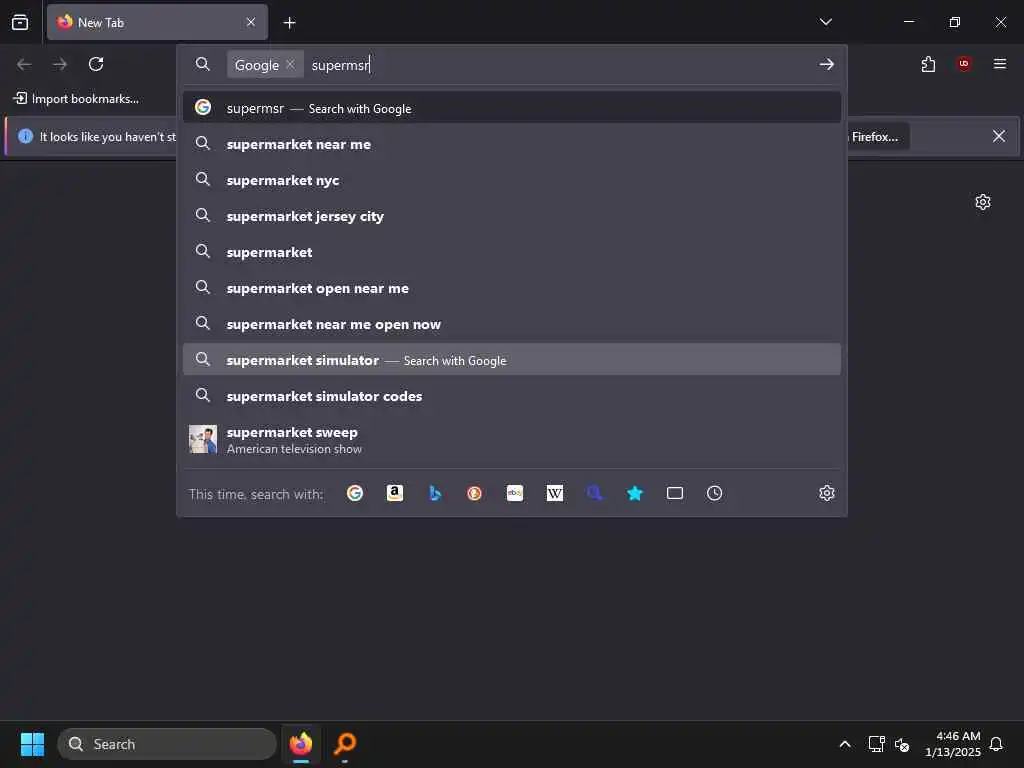This screenshot has width=1024, height=768.
Task: Go back one page
Action: 24,64
